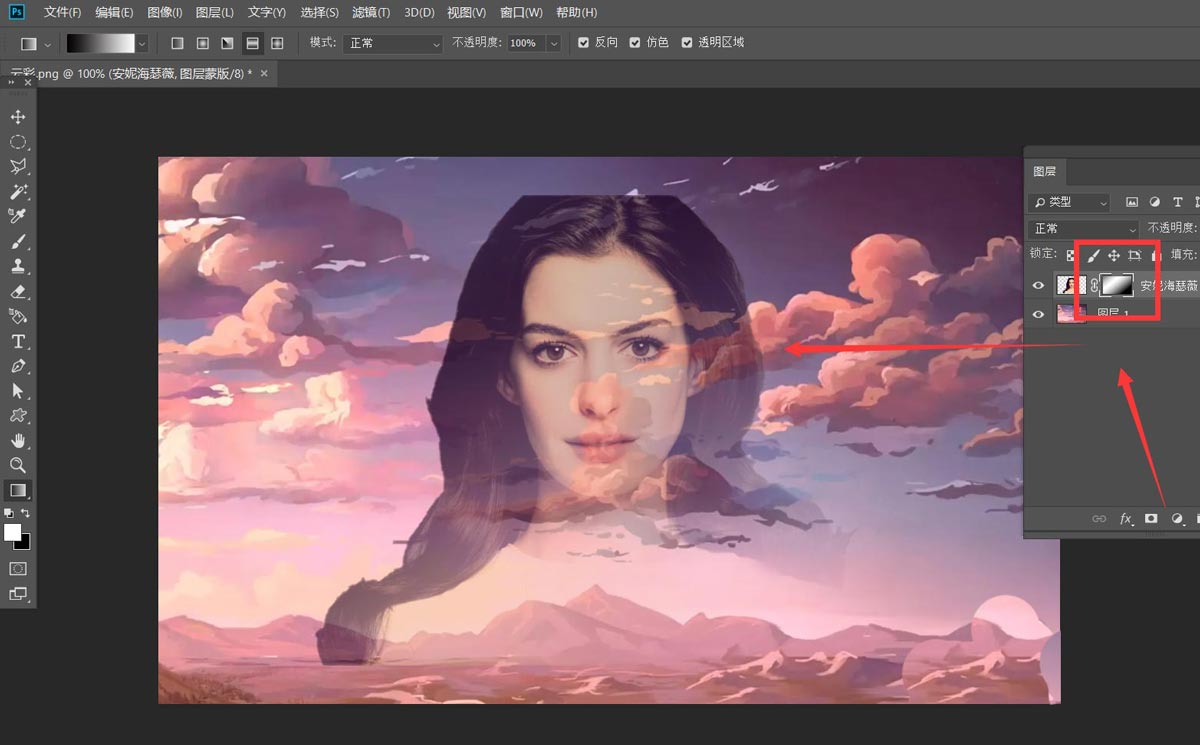This screenshot has width=1200, height=745.
Task: Select the Custom Shape tool
Action: point(18,416)
